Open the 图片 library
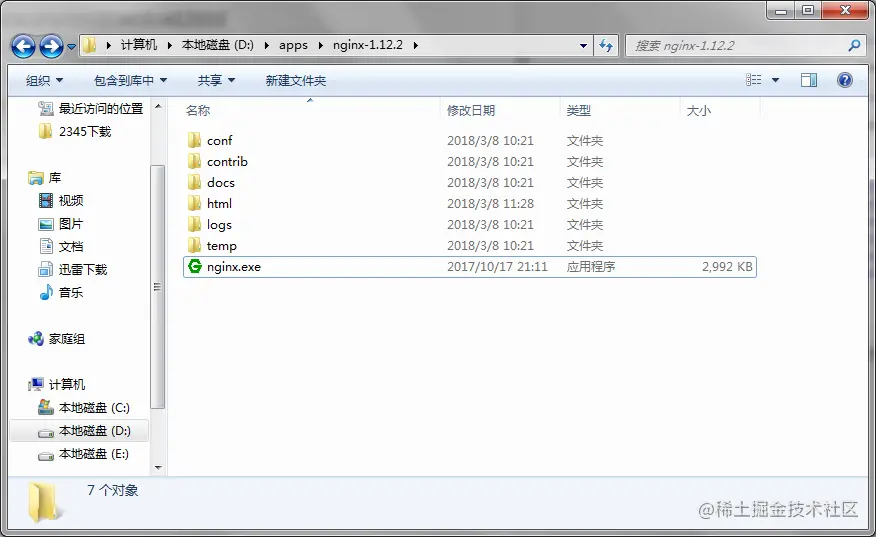Screen dimensions: 876x537 tap(70, 224)
